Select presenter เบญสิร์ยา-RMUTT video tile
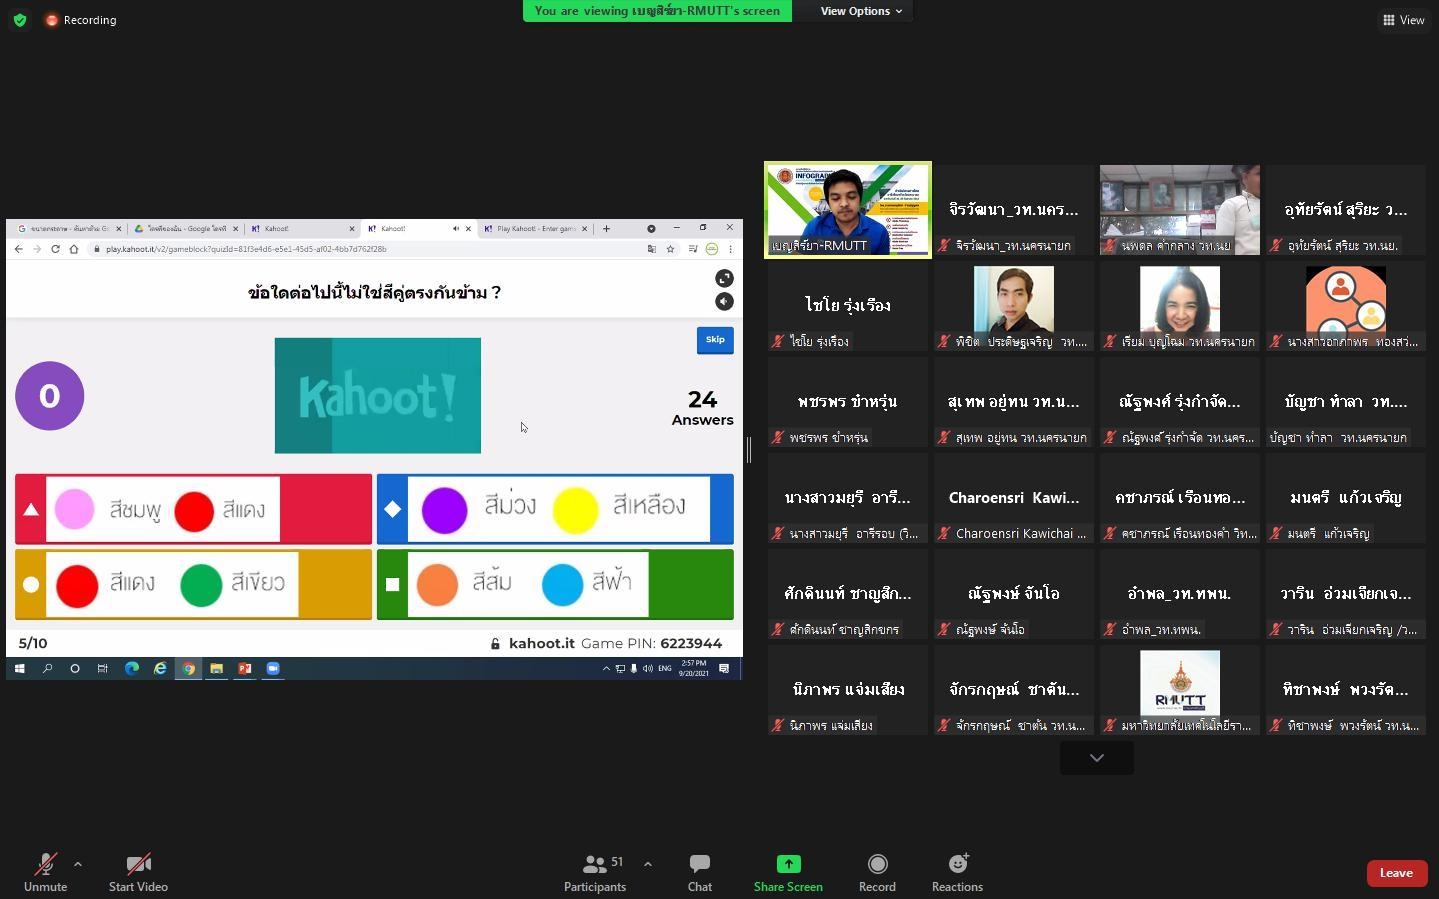Image resolution: width=1439 pixels, height=899 pixels. [848, 210]
